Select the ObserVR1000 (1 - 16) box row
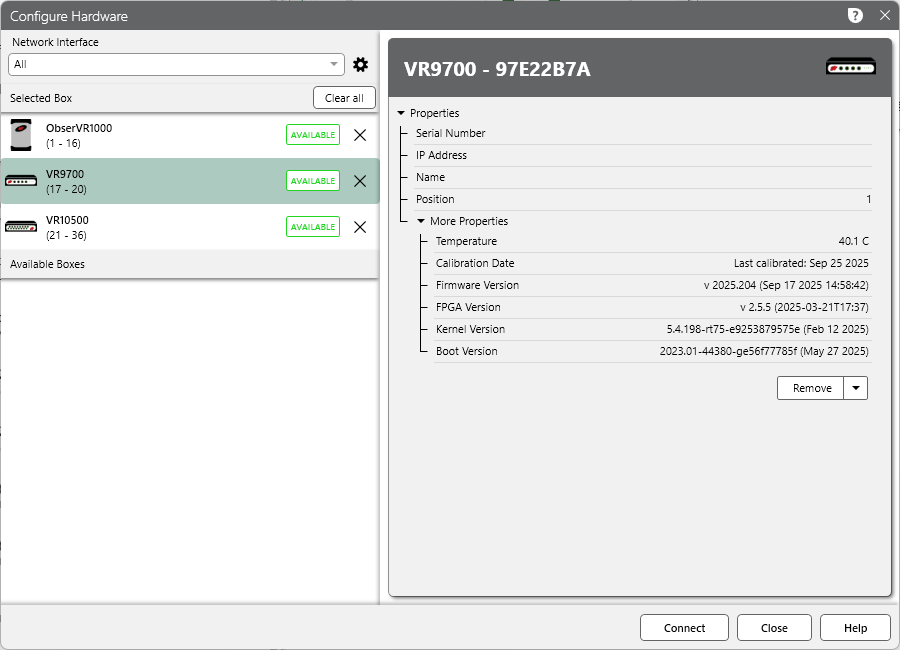The width and height of the screenshot is (900, 650). coord(150,135)
